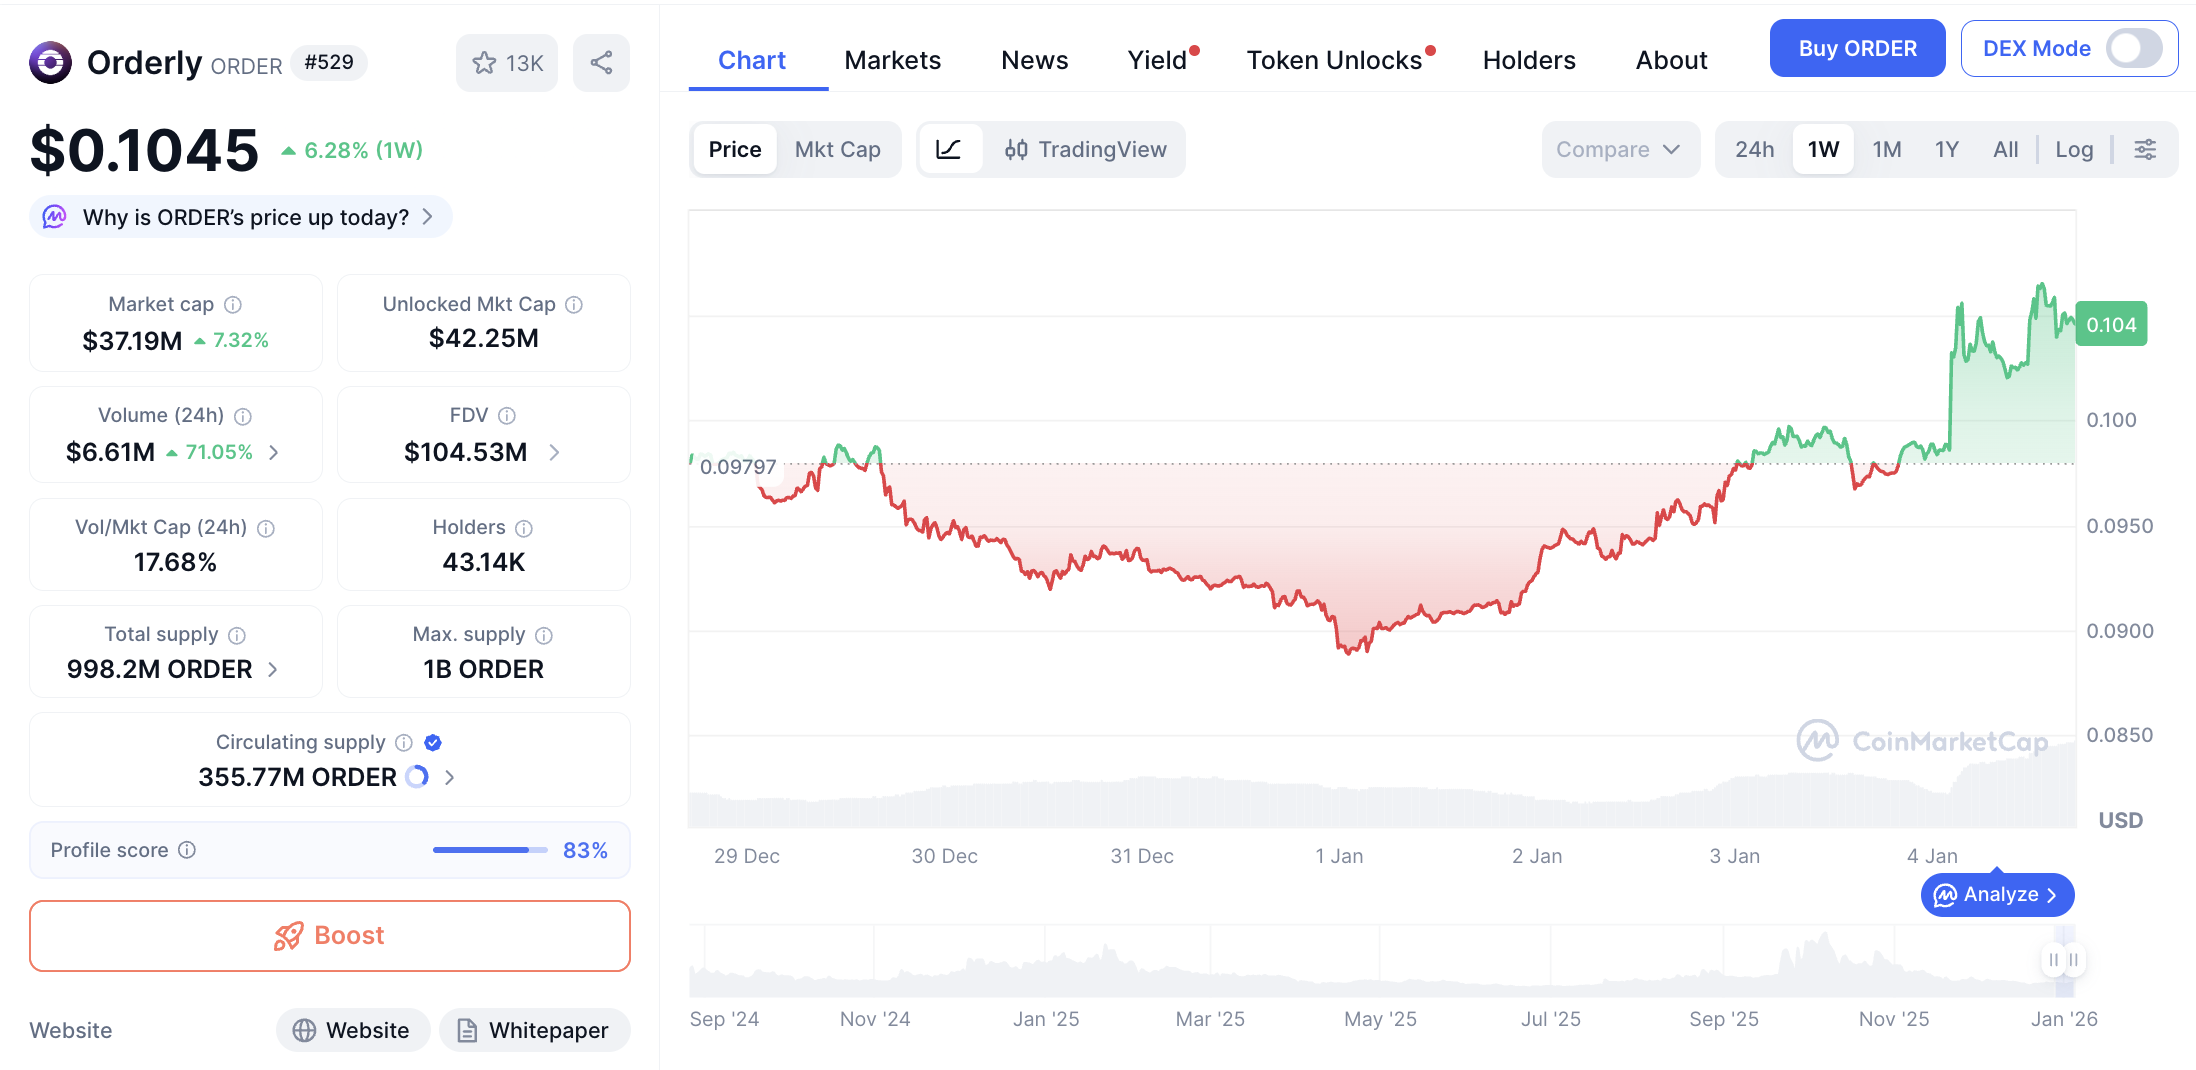Toggle DEX Mode switch
Viewport: 2196px width, 1070px height.
tap(2133, 48)
